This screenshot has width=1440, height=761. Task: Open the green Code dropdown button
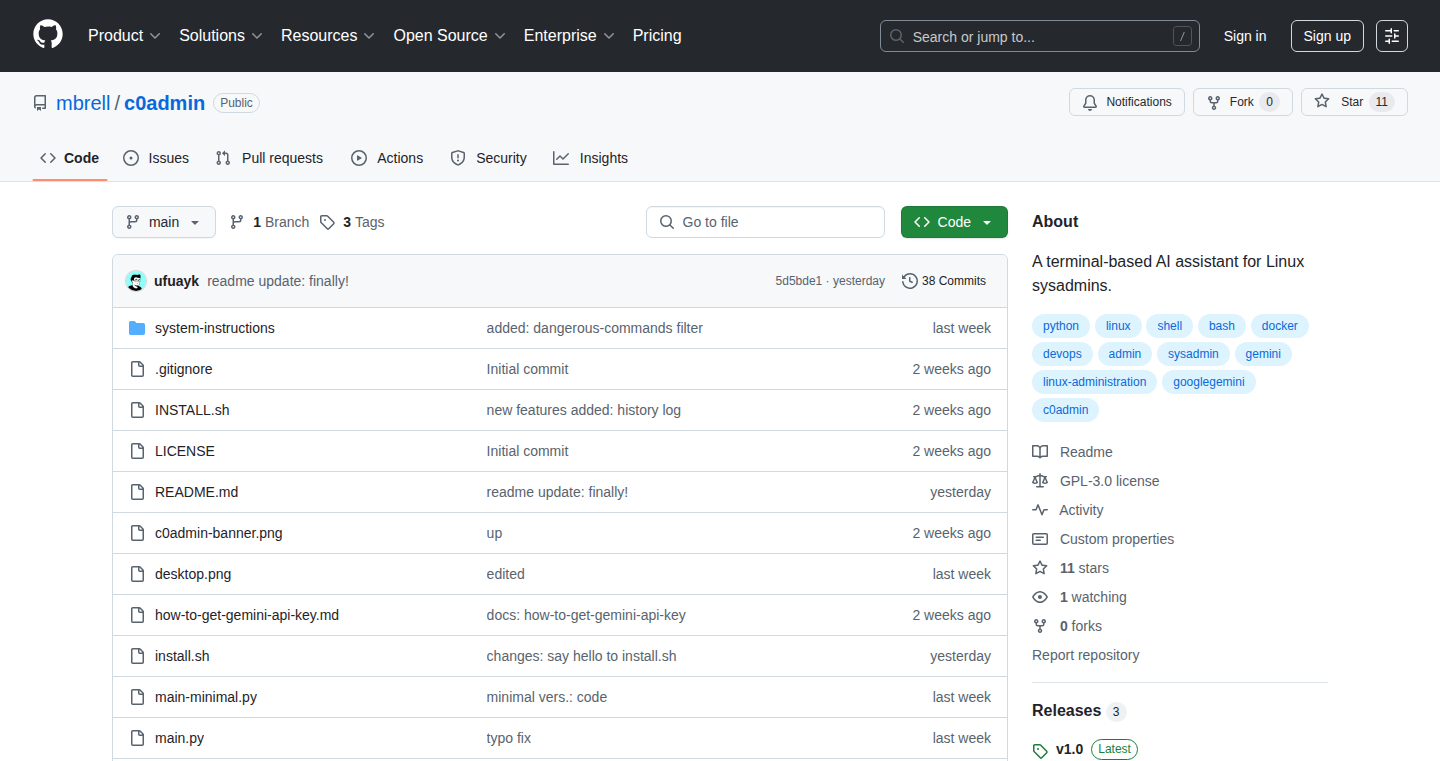(x=954, y=222)
